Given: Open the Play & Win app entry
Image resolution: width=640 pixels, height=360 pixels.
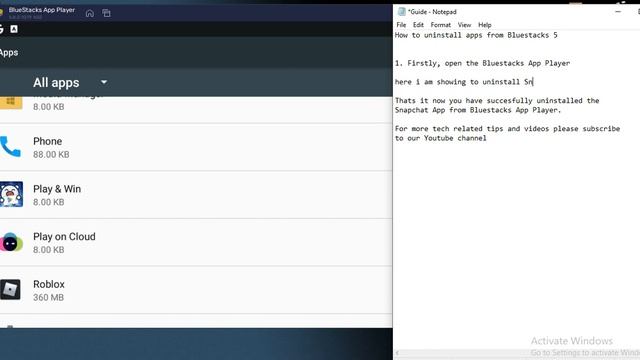Looking at the screenshot, I should (196, 195).
